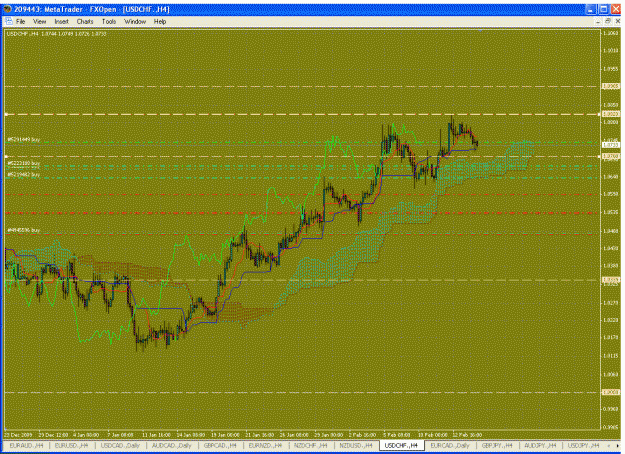
Task: Open the Charts menu
Action: 85,22
